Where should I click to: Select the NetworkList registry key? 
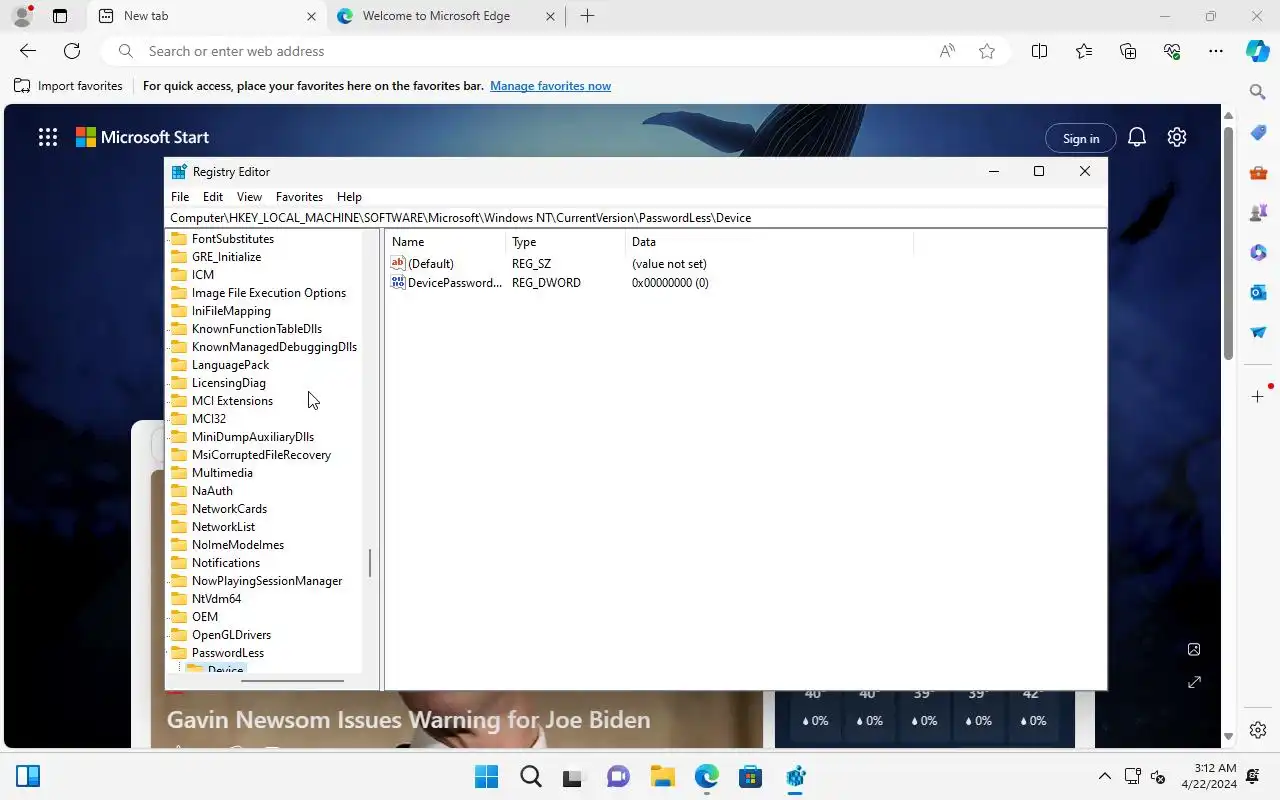coord(223,527)
